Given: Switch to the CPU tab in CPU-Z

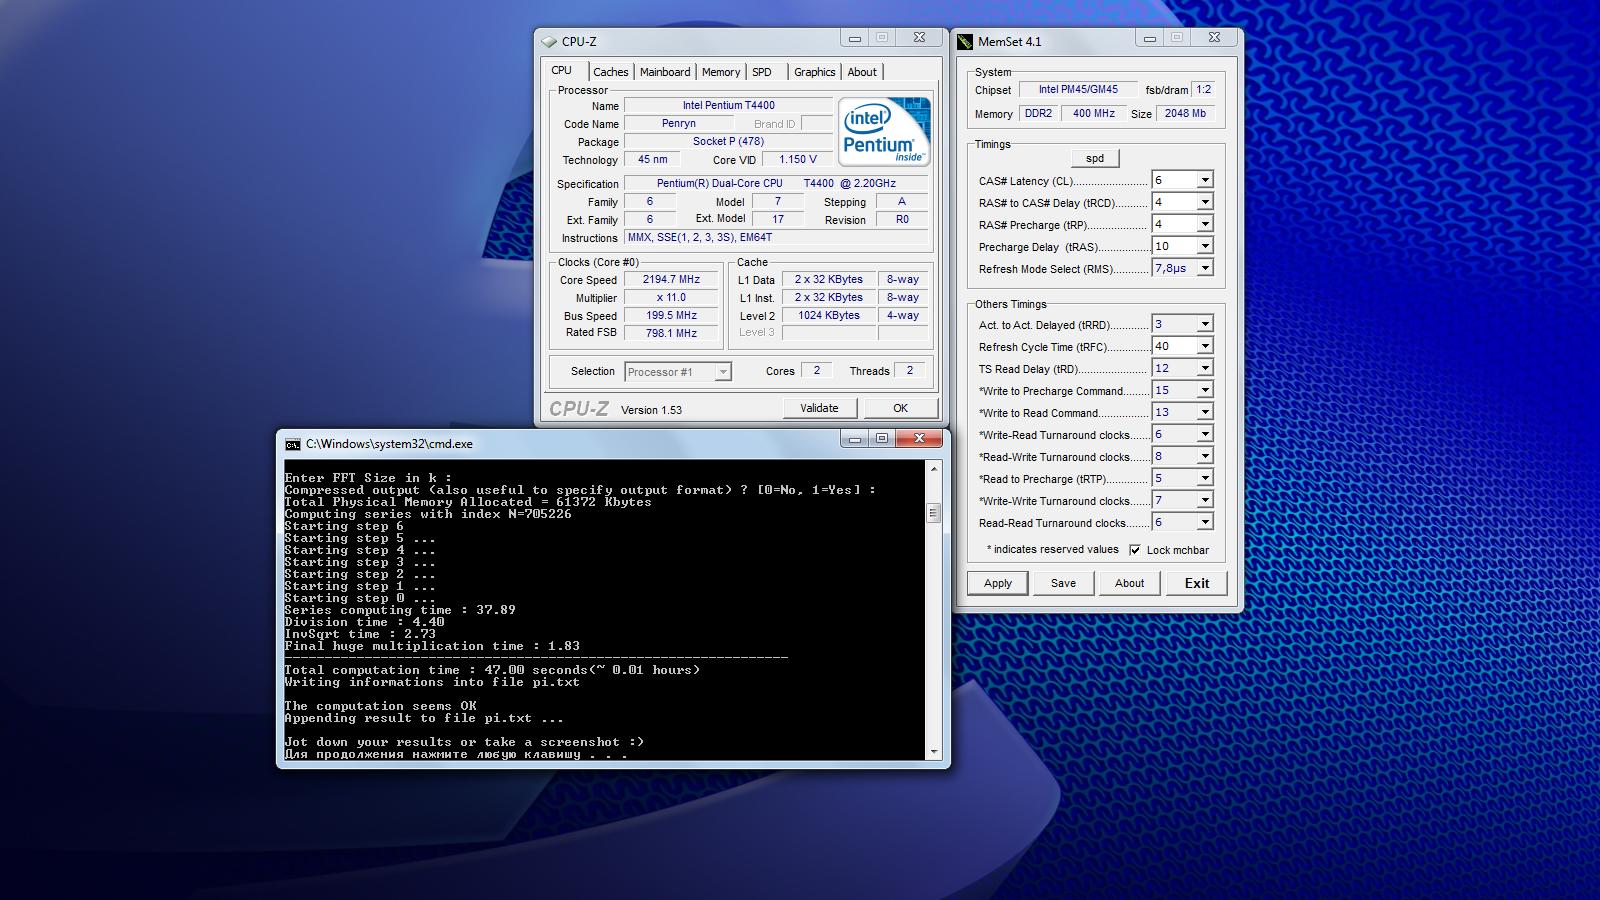Looking at the screenshot, I should [x=562, y=71].
